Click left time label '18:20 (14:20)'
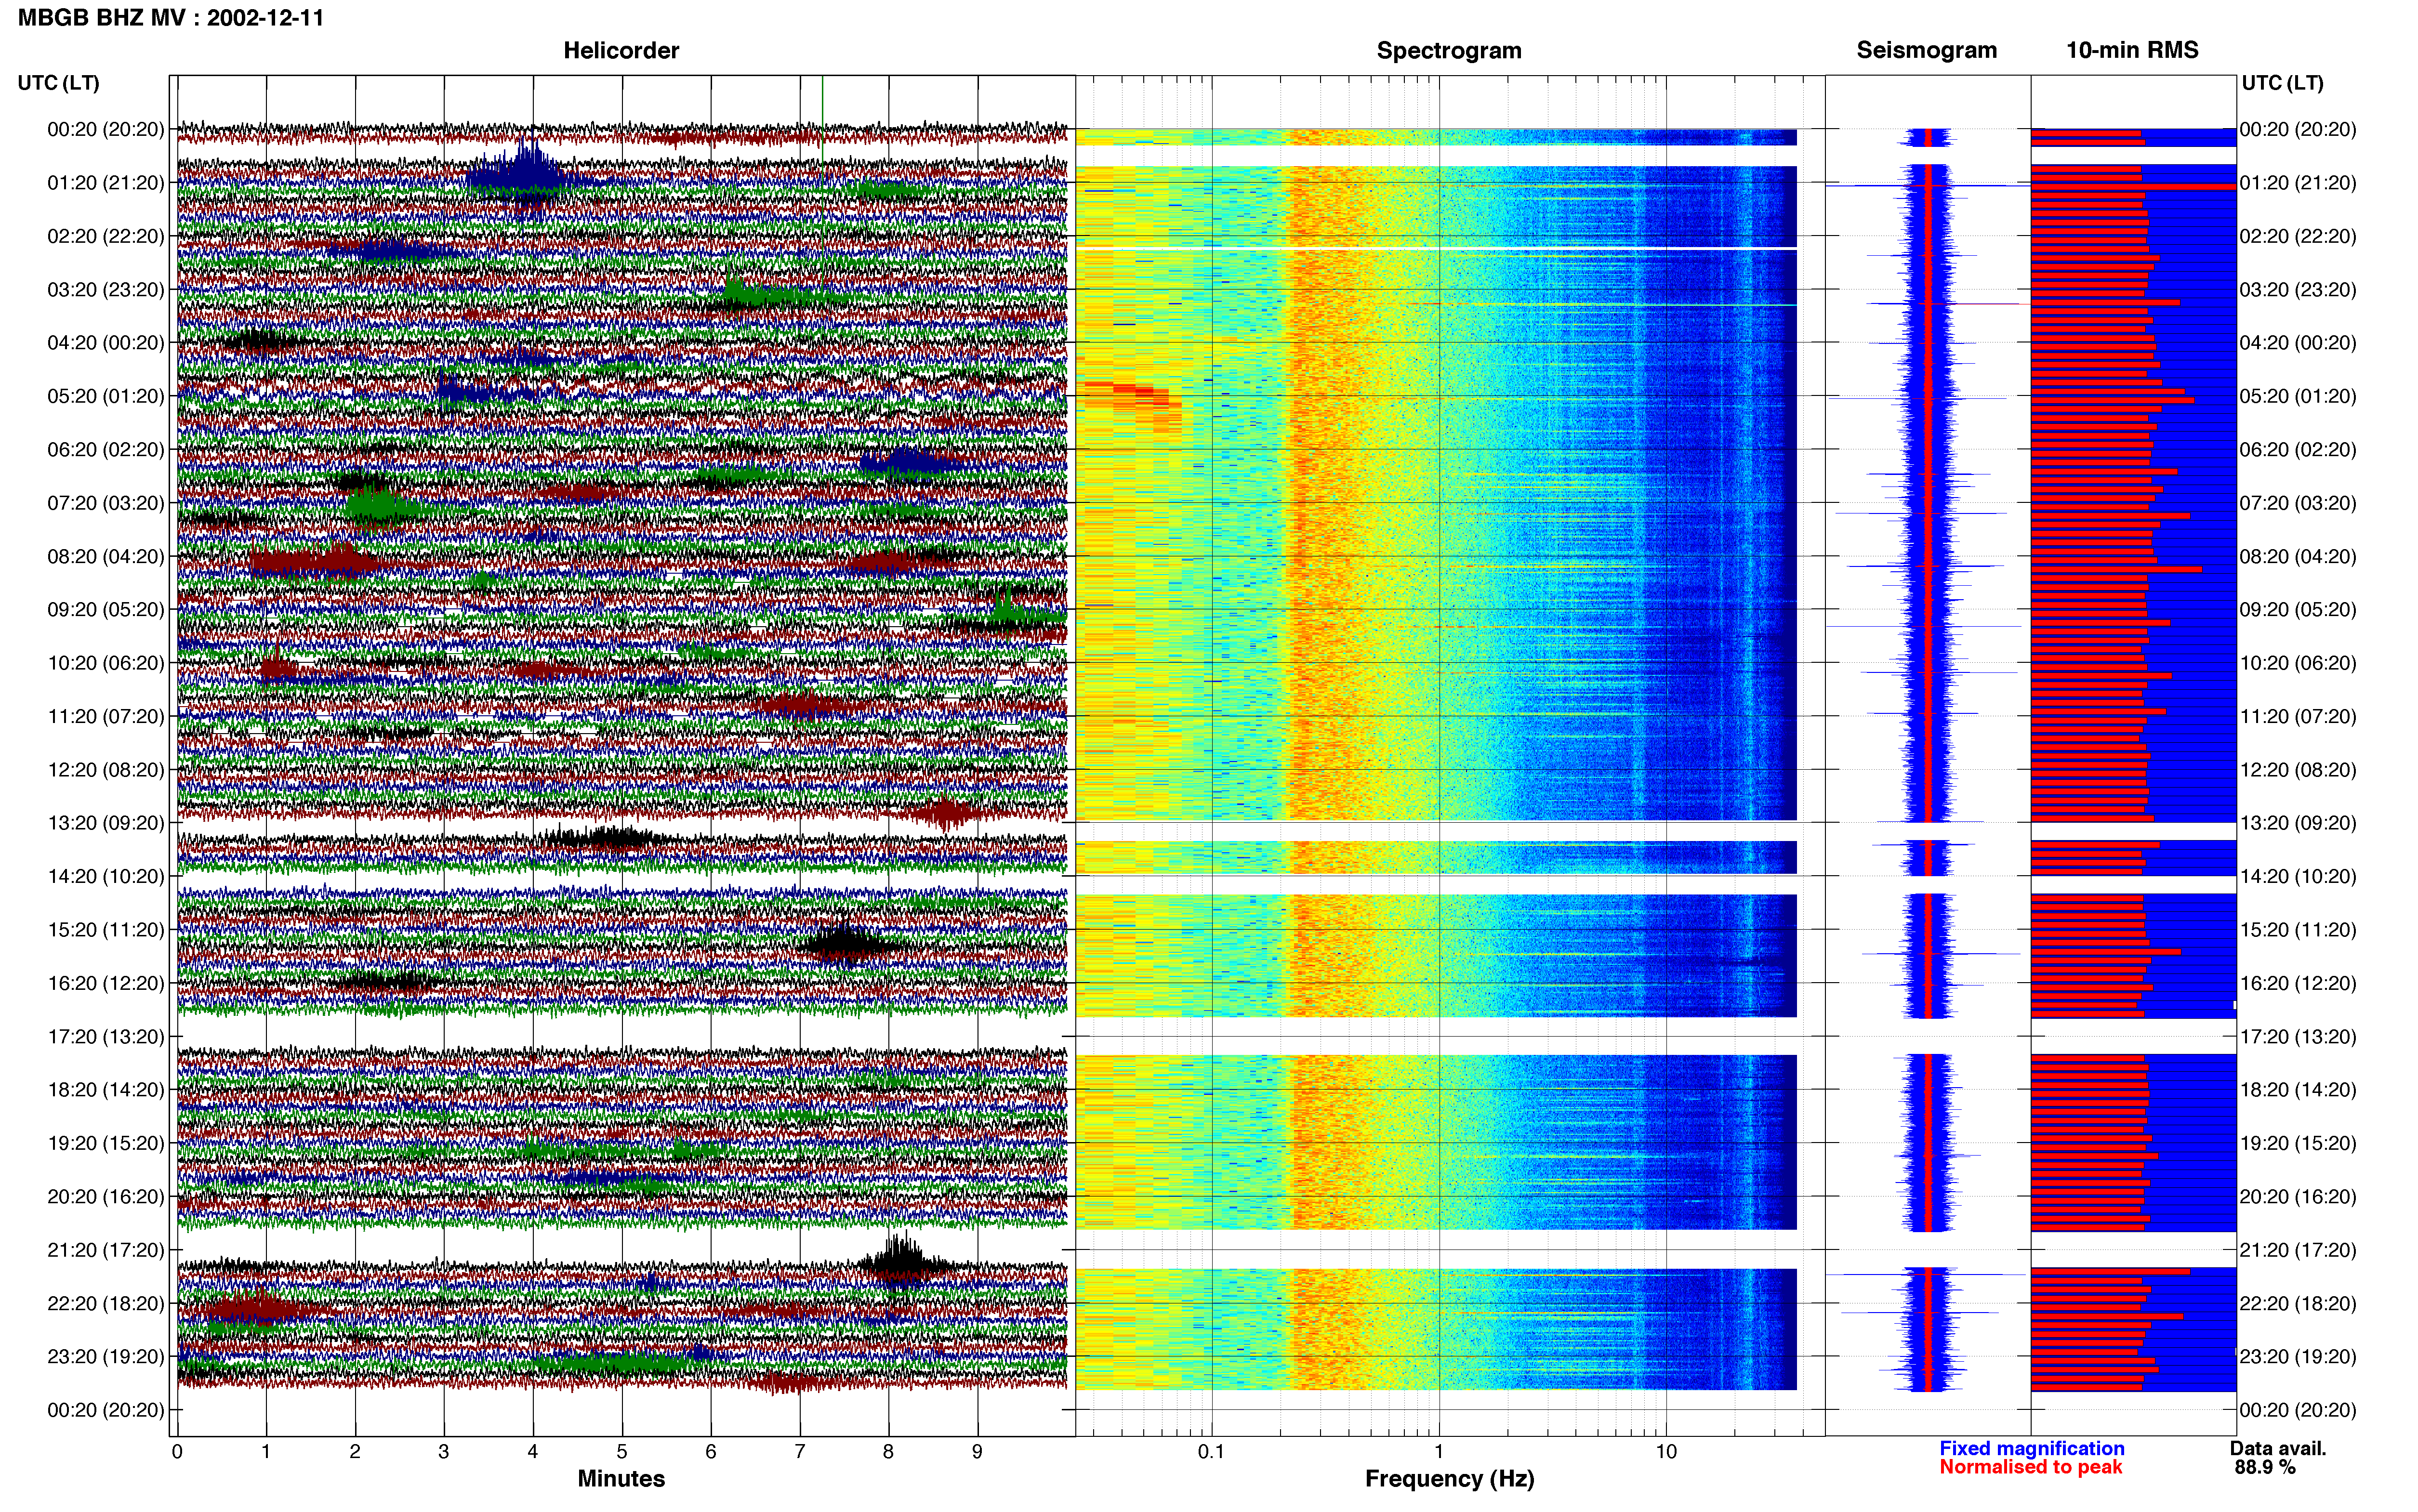The width and height of the screenshot is (2418, 1512). pos(106,1090)
